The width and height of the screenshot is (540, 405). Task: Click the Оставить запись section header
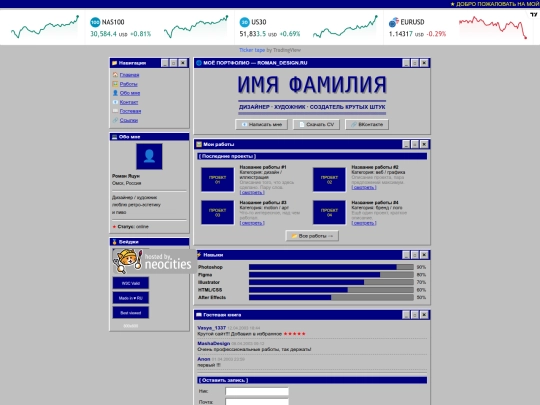[x=312, y=380]
